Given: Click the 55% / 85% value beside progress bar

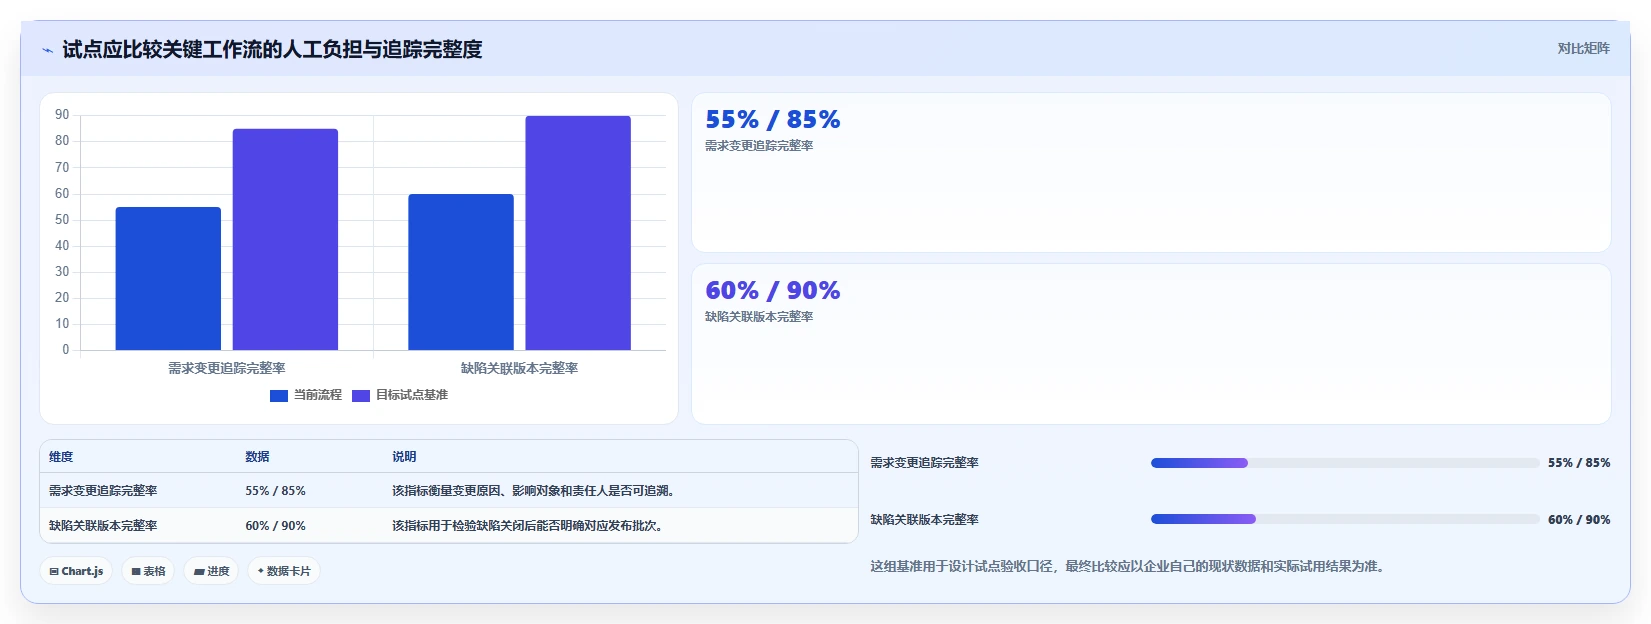Looking at the screenshot, I should pyautogui.click(x=1579, y=463).
